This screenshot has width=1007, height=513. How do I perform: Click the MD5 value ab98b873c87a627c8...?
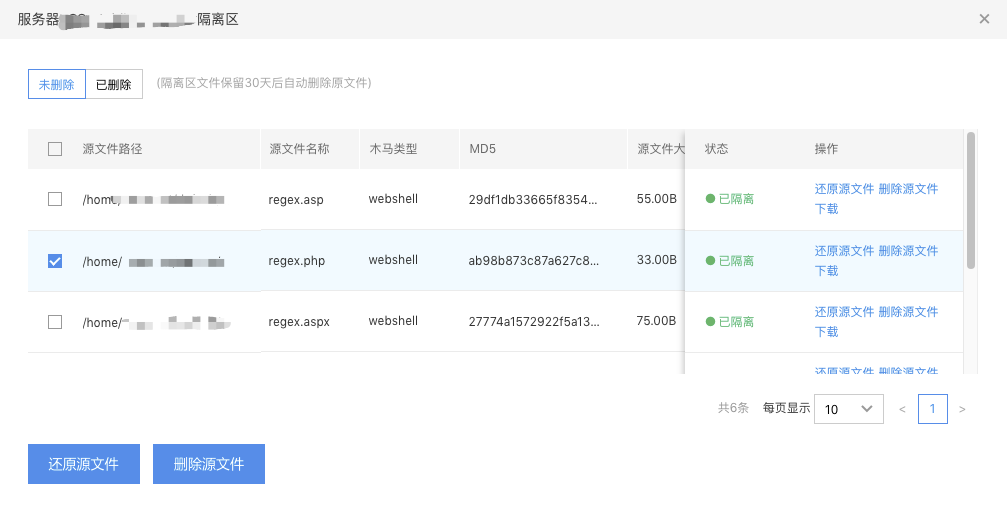point(534,261)
